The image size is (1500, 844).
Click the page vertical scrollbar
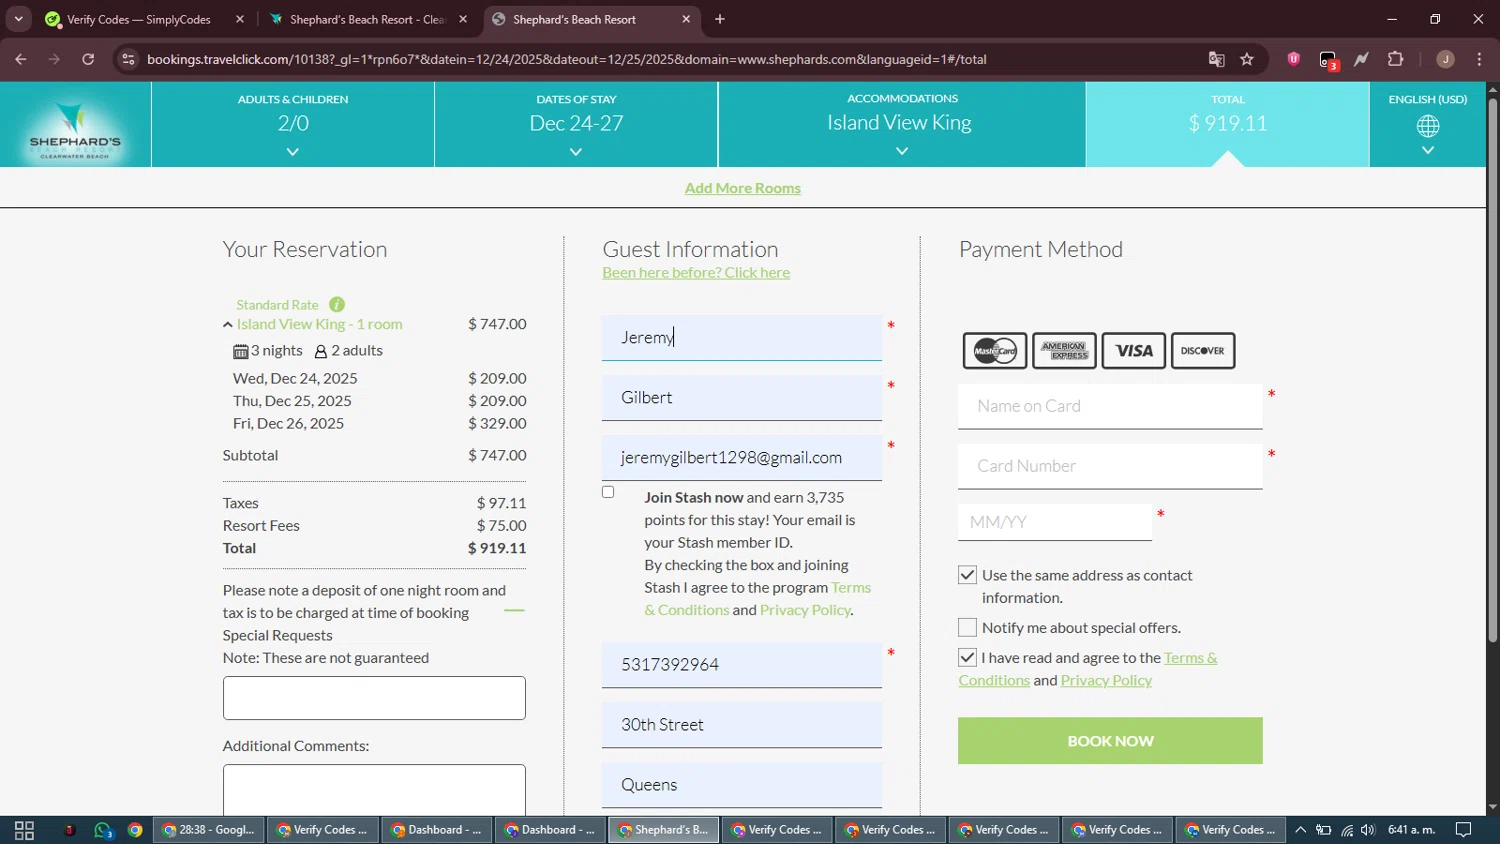click(1492, 370)
